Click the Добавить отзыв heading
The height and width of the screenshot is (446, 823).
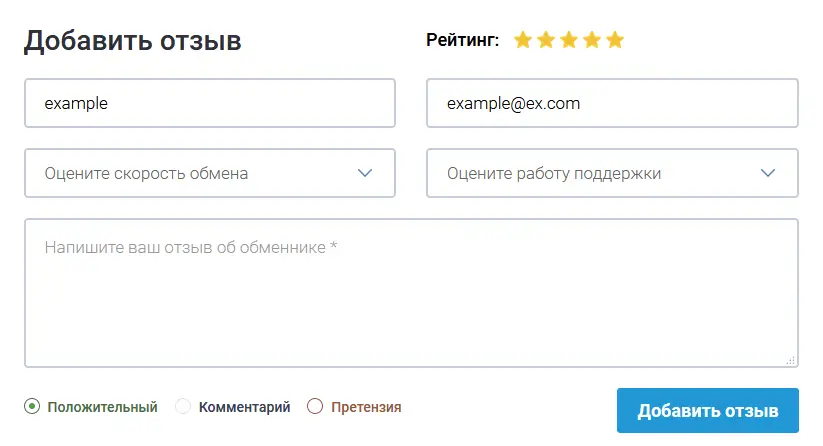click(x=133, y=41)
